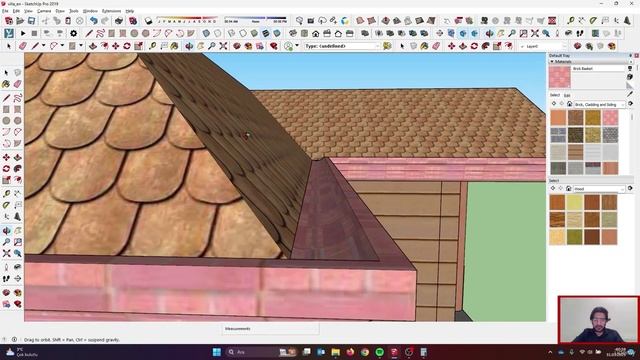Pick the eyedropper Sample Paint icon in Materials
640x360 pixels.
click(630, 94)
